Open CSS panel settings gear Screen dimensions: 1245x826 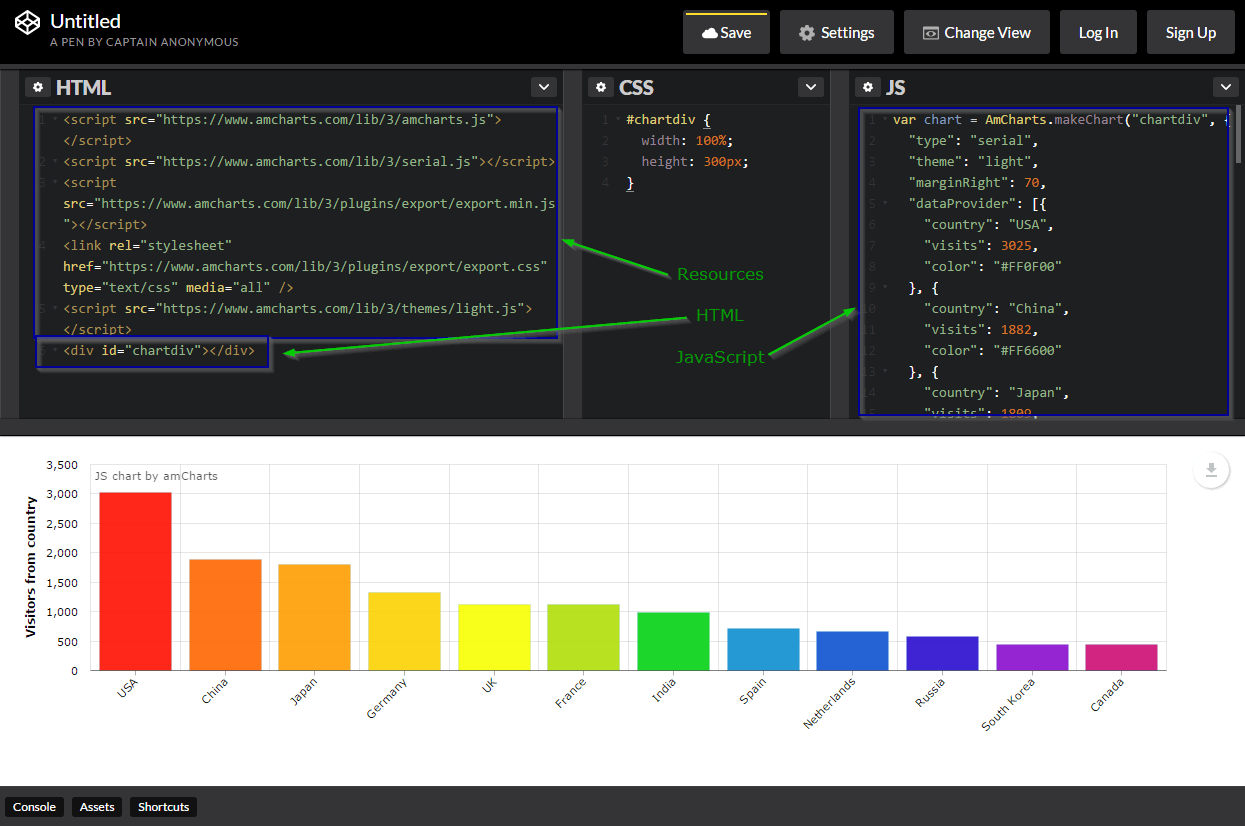(x=600, y=87)
